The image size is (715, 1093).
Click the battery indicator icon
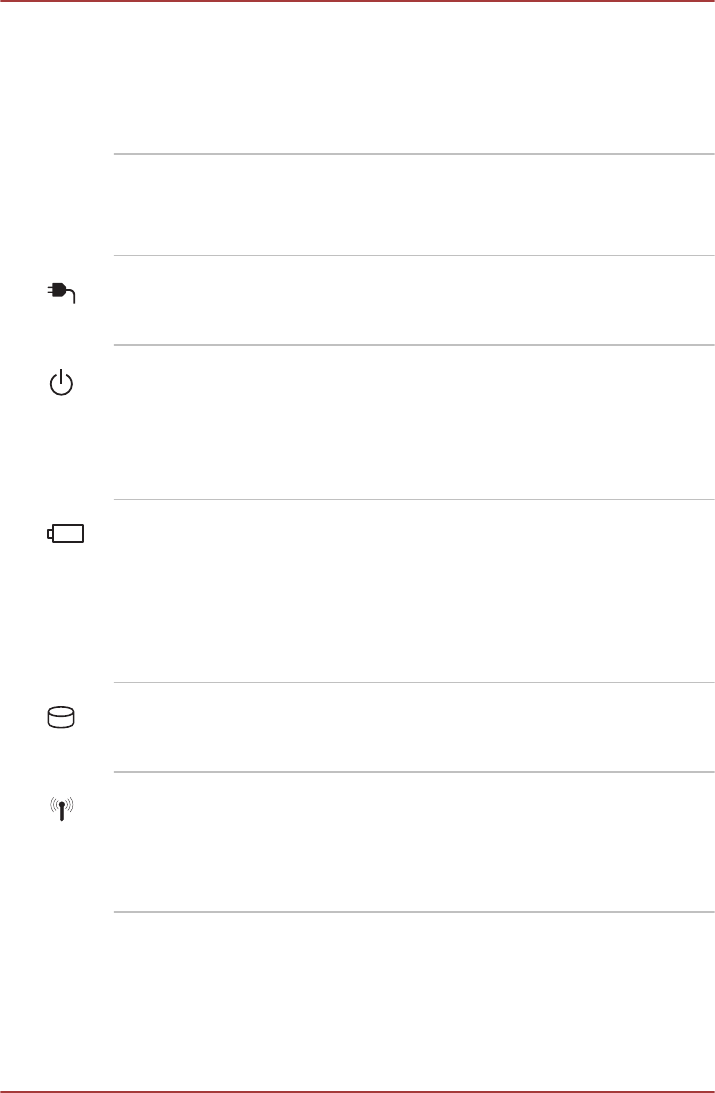[66, 535]
